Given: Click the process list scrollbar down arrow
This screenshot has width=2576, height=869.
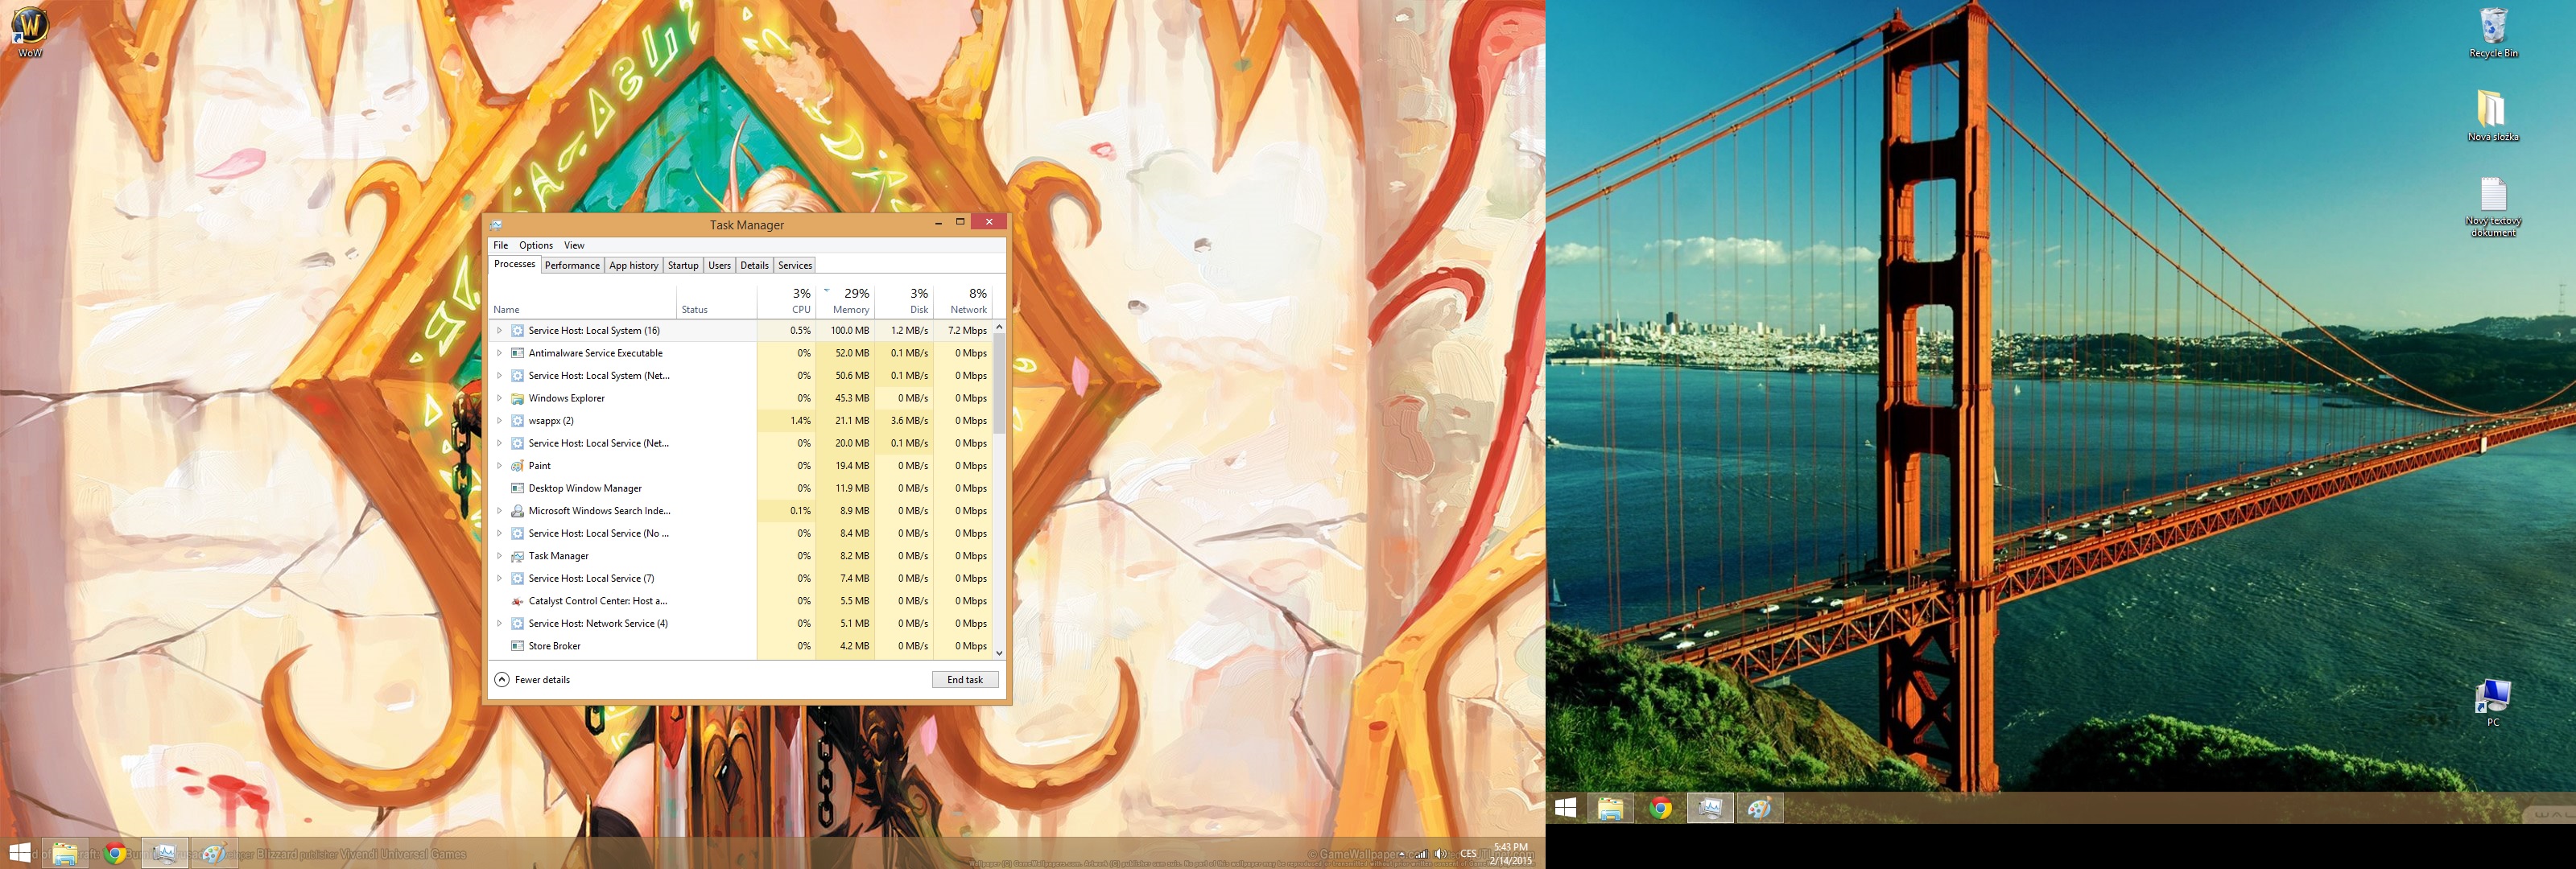Looking at the screenshot, I should click(x=999, y=653).
